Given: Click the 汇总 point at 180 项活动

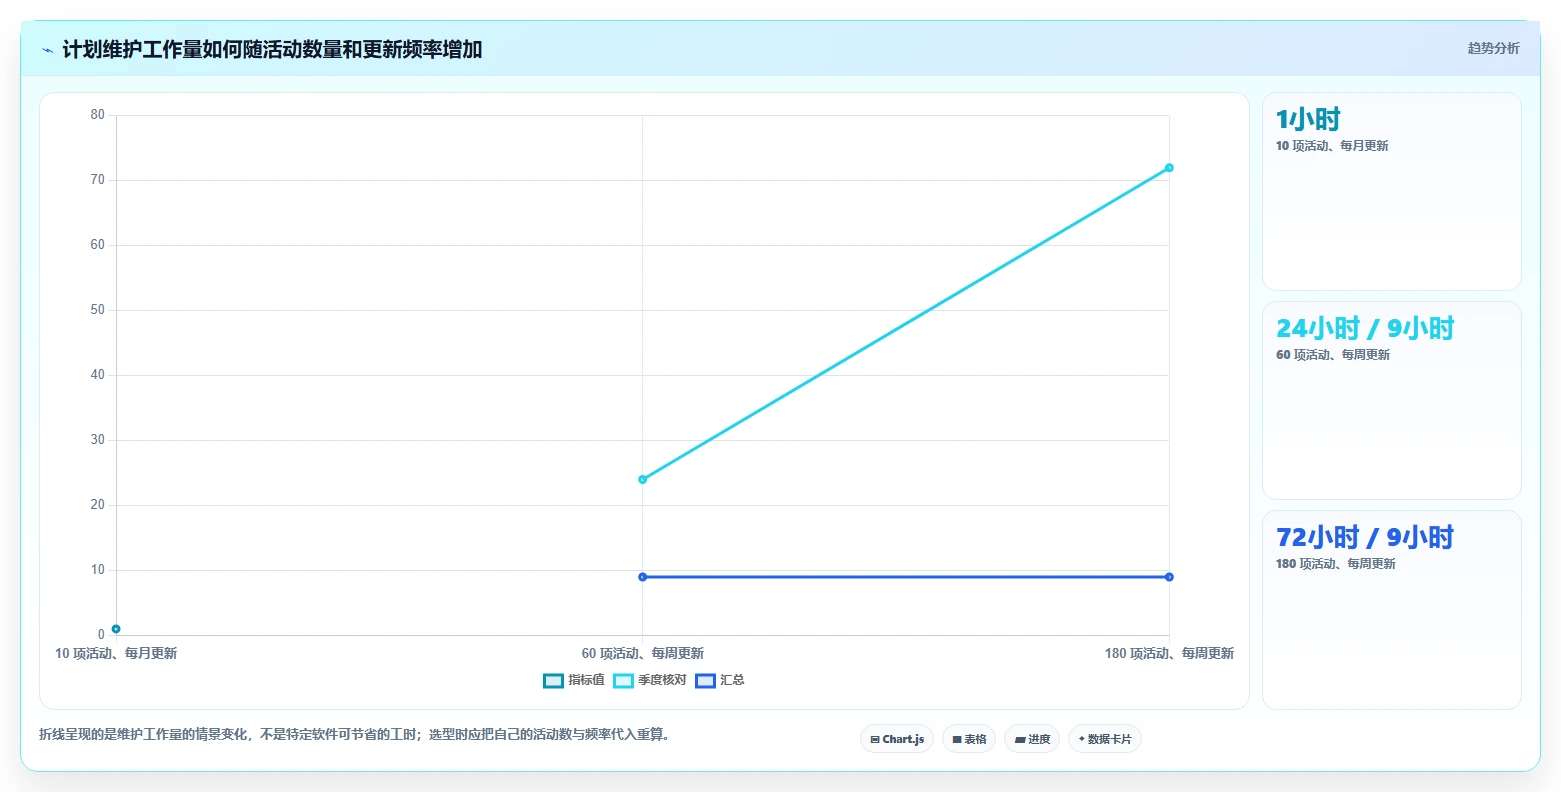Looking at the screenshot, I should [x=1169, y=577].
